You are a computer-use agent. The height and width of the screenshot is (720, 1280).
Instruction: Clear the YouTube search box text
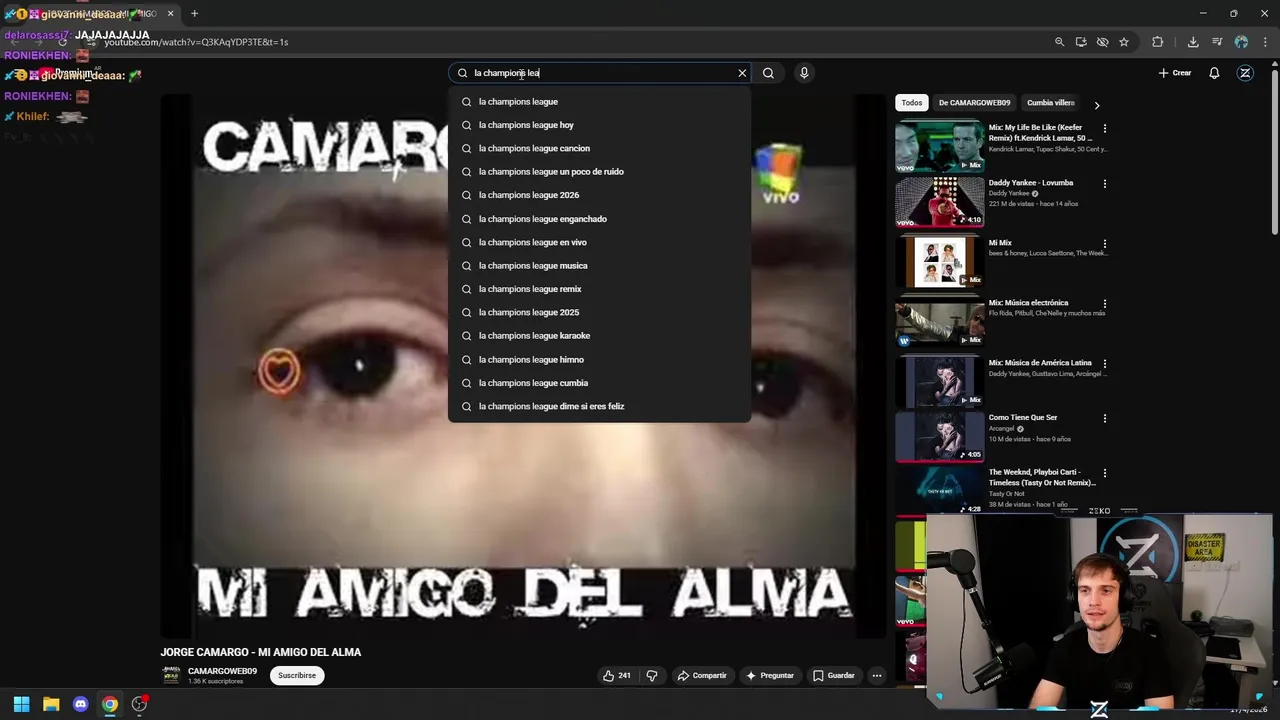(742, 73)
